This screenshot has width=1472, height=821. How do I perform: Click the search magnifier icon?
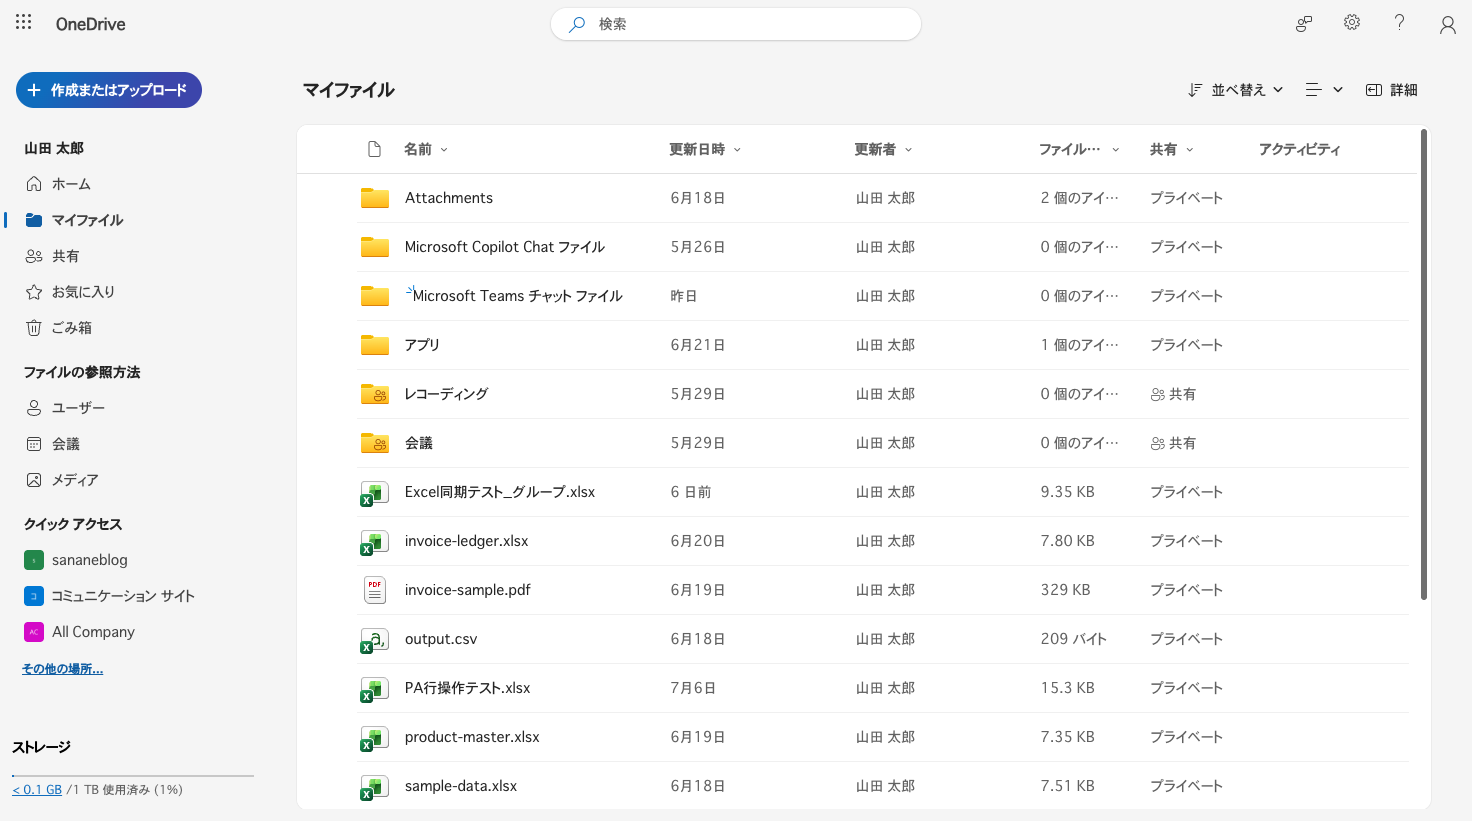[x=577, y=24]
